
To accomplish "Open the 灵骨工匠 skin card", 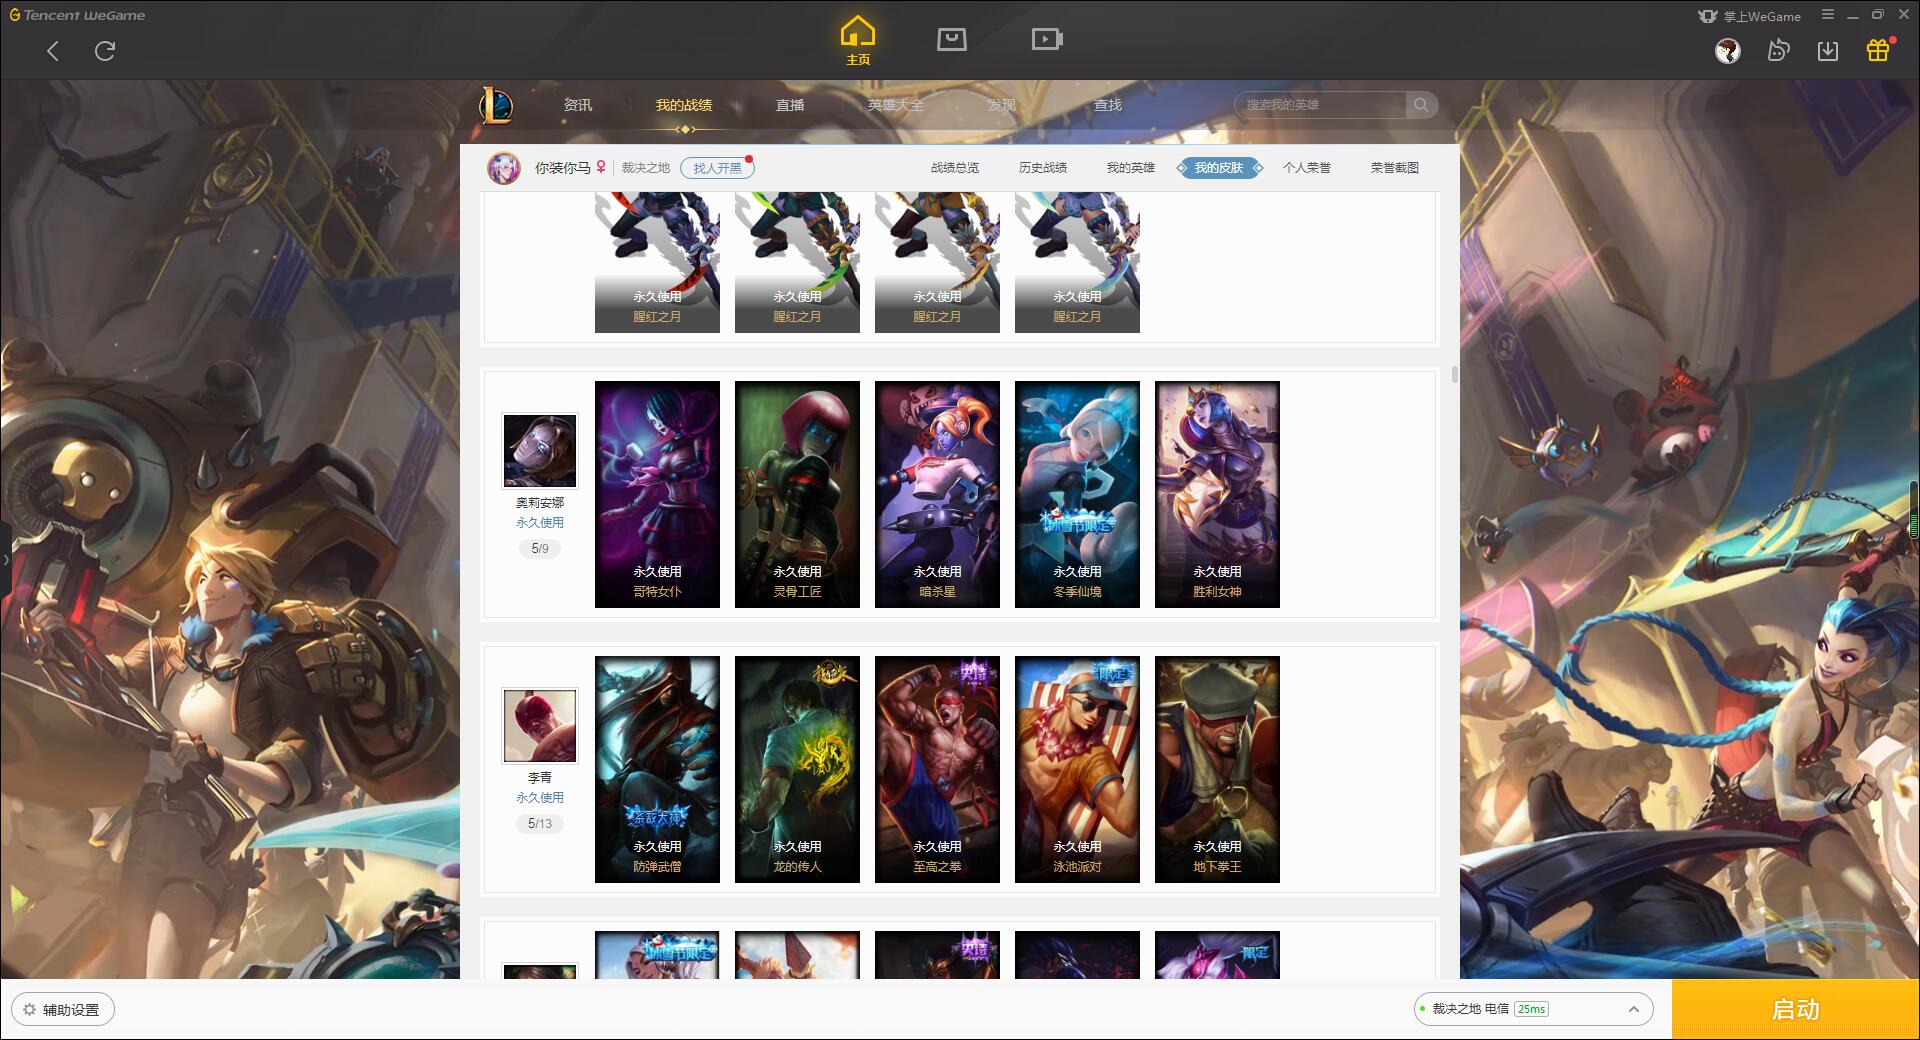I will coord(797,494).
